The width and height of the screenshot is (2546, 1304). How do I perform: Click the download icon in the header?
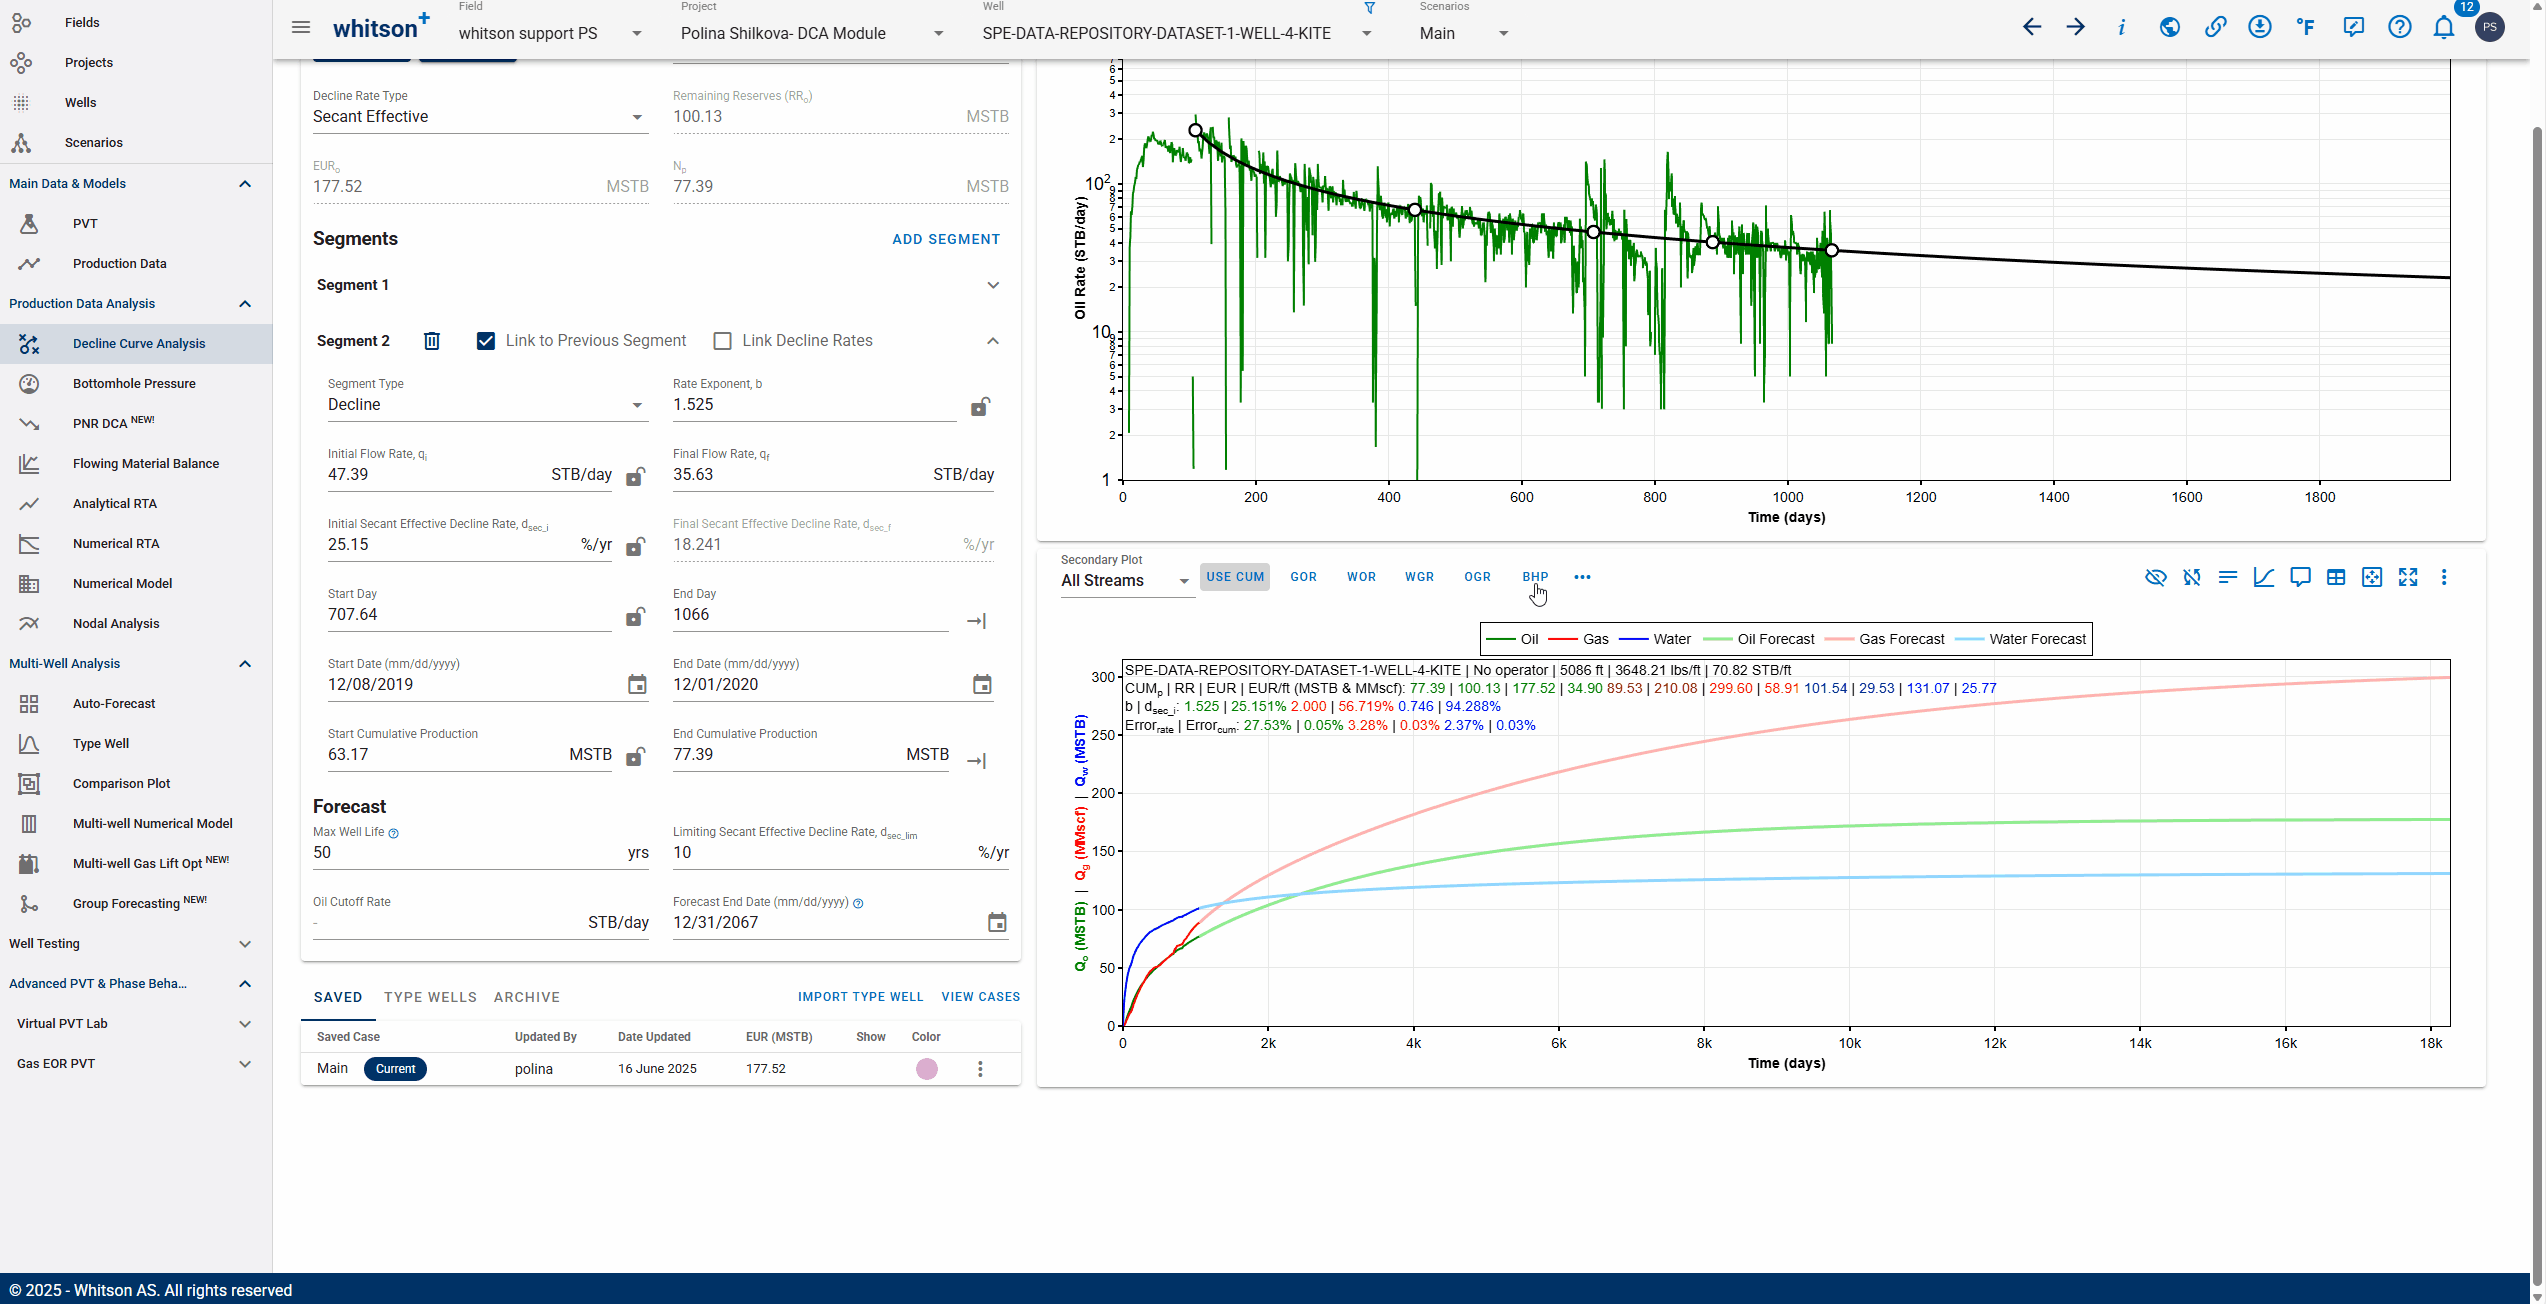tap(2260, 27)
